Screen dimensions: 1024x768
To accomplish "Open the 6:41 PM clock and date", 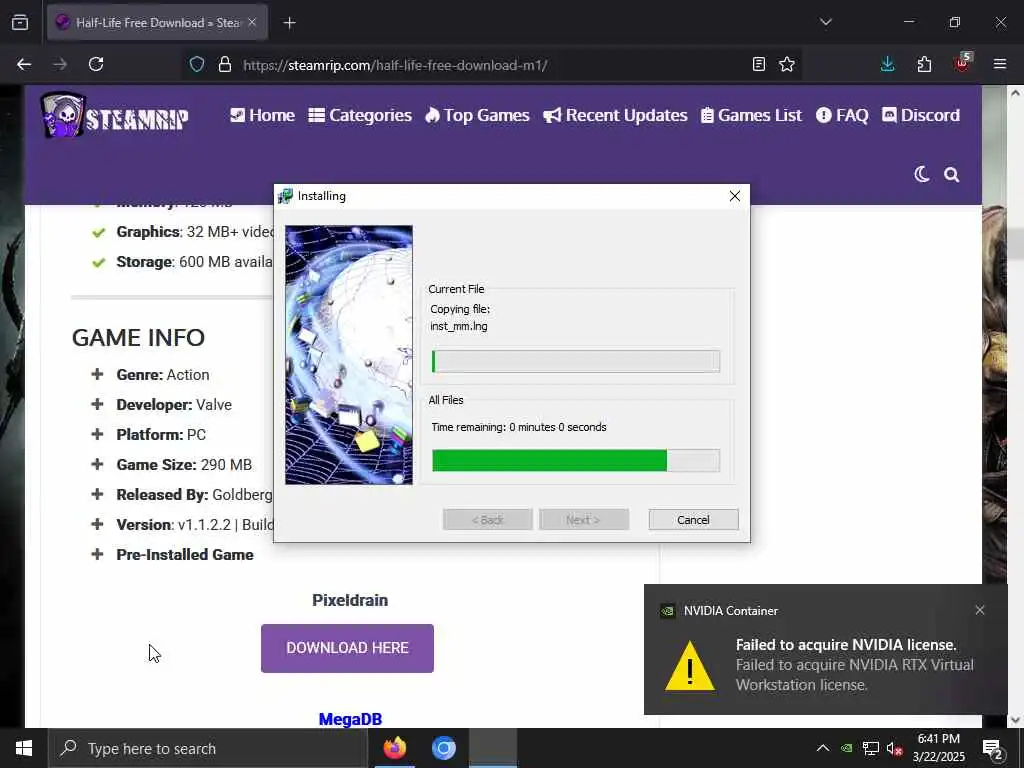I will pos(938,748).
